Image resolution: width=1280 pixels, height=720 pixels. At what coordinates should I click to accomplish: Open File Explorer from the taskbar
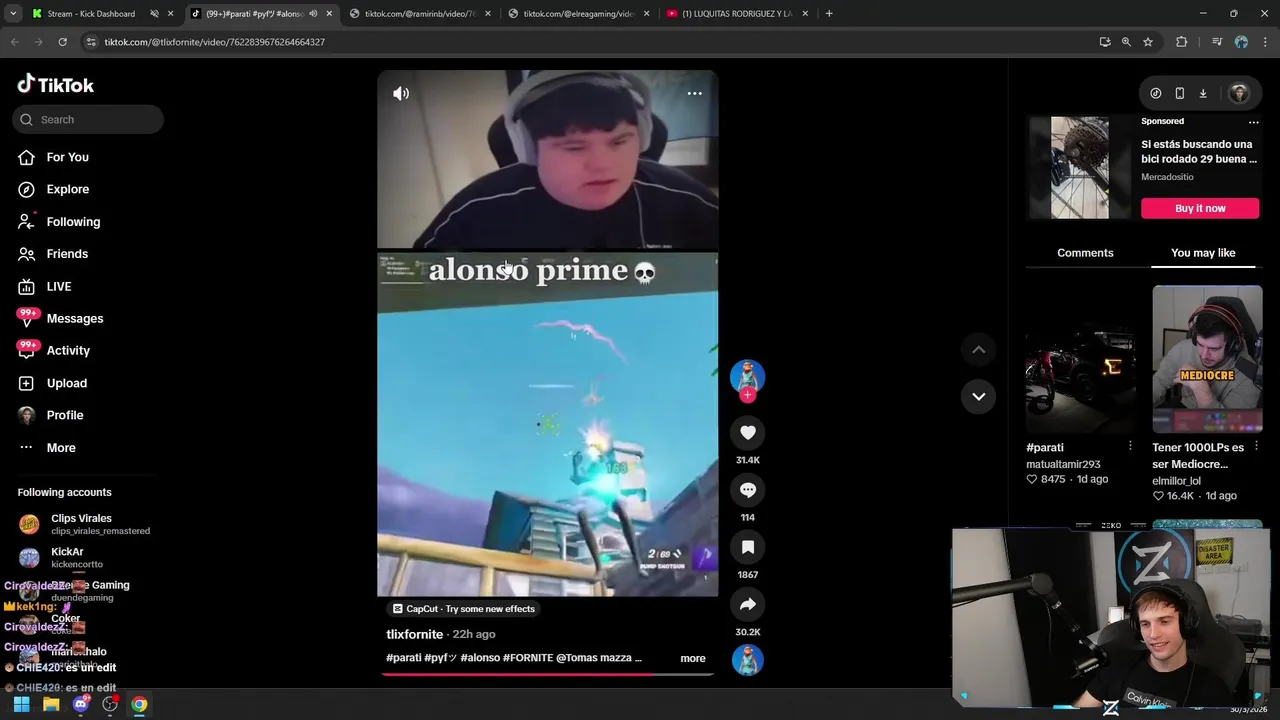(51, 704)
